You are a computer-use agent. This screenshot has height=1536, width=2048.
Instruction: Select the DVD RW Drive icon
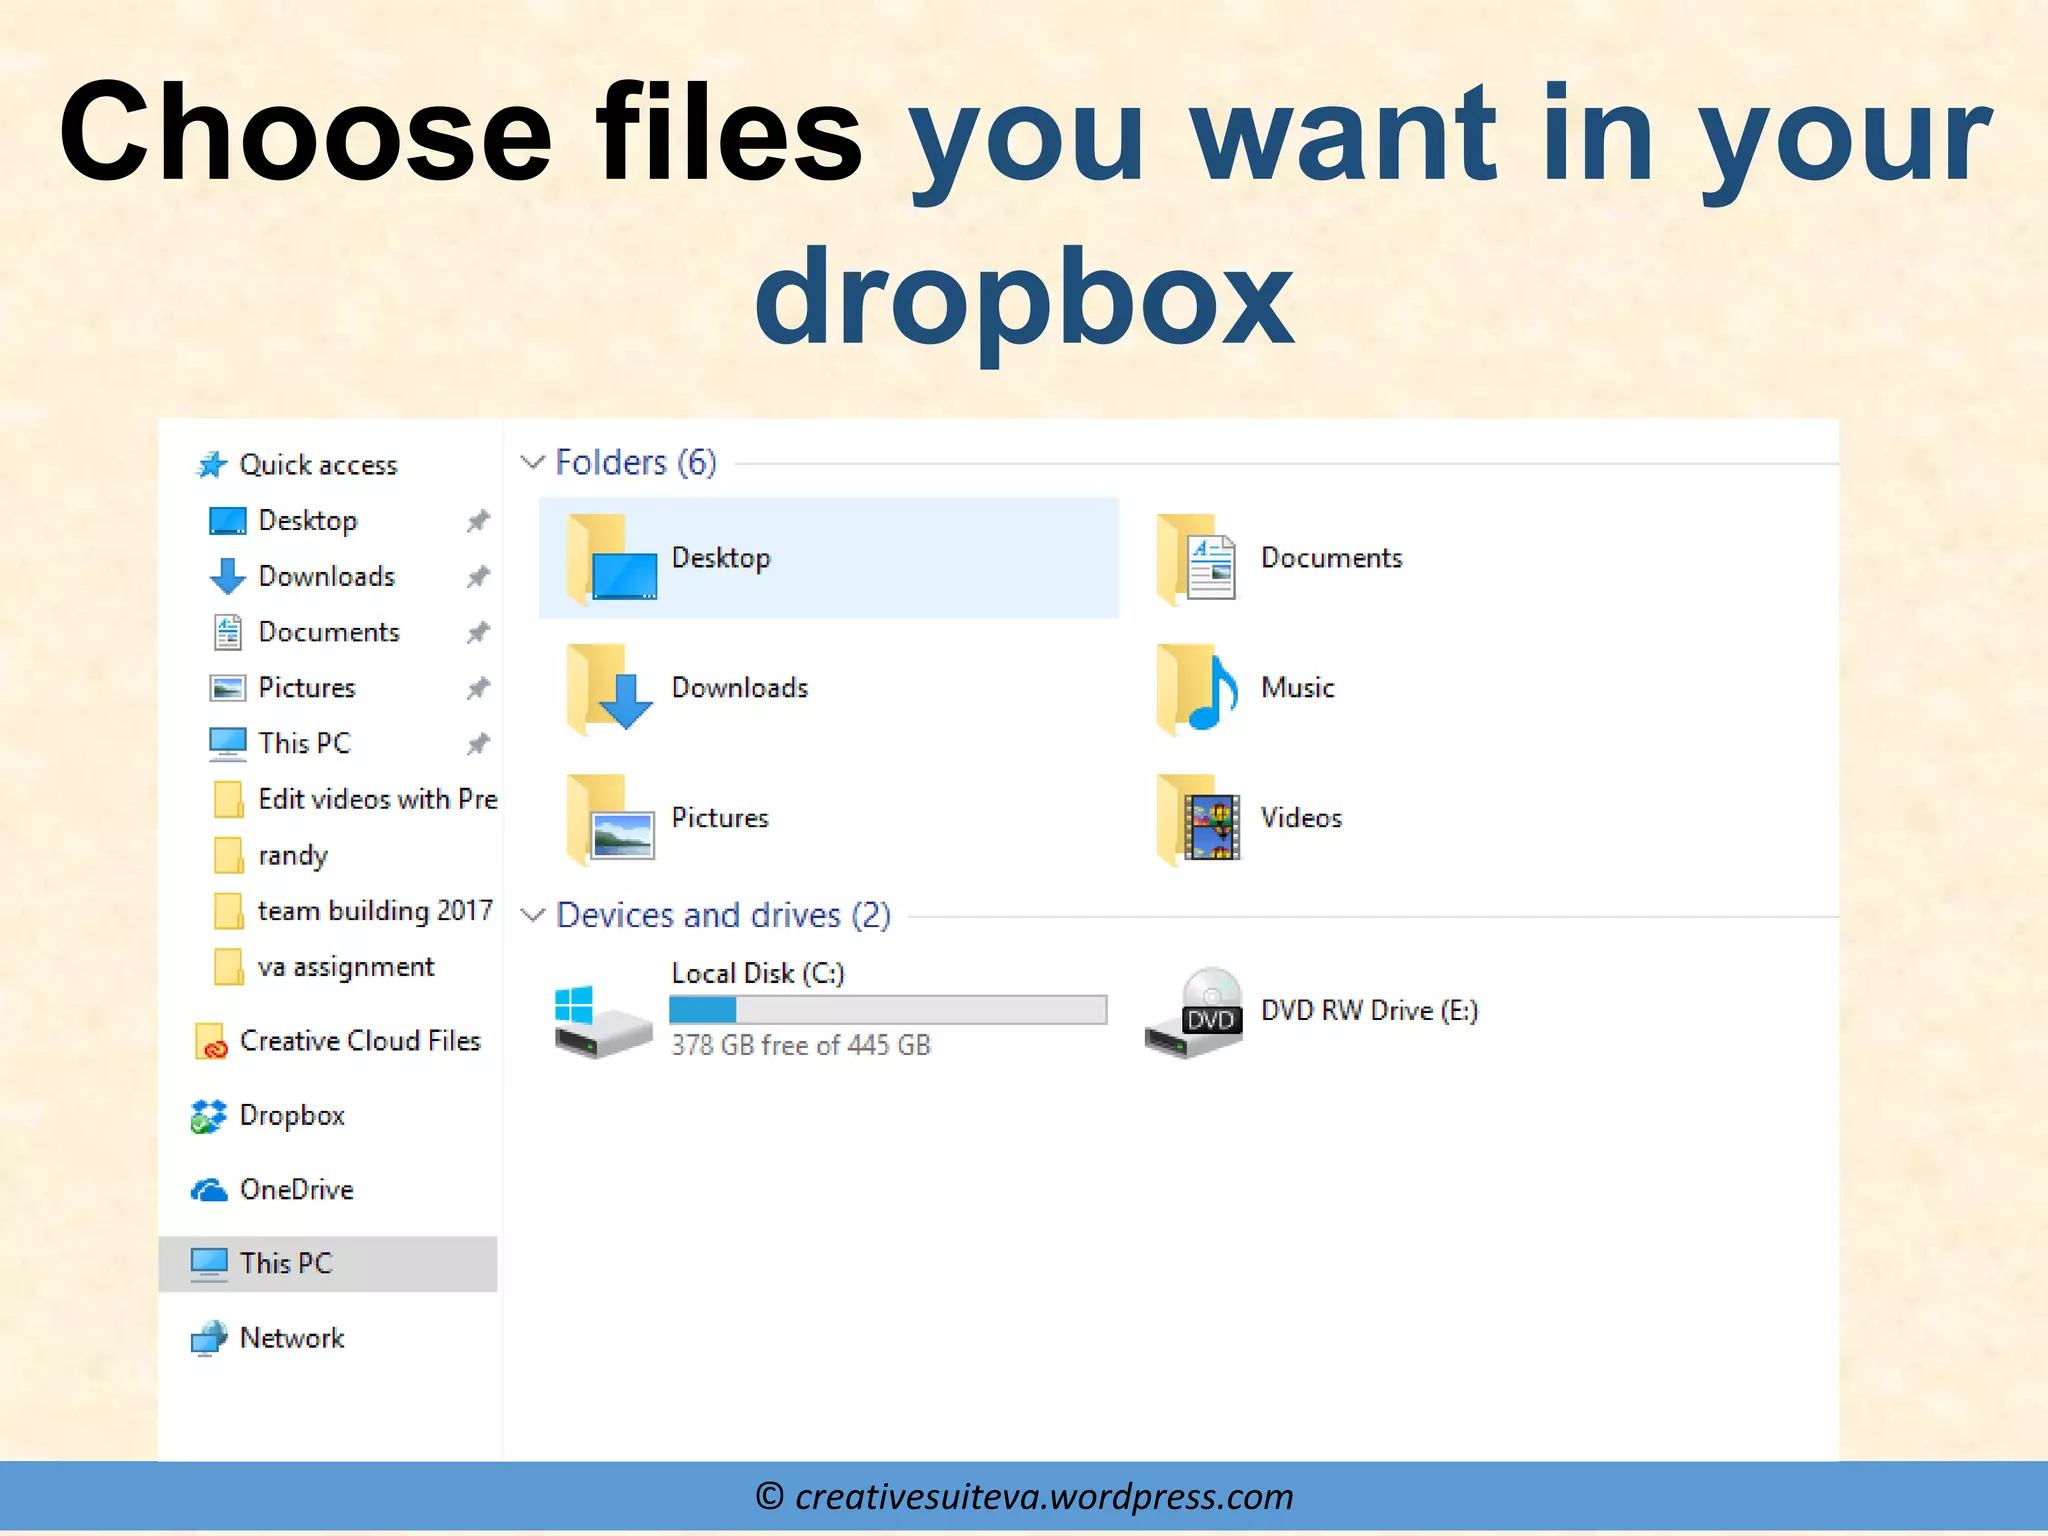click(x=1194, y=1013)
